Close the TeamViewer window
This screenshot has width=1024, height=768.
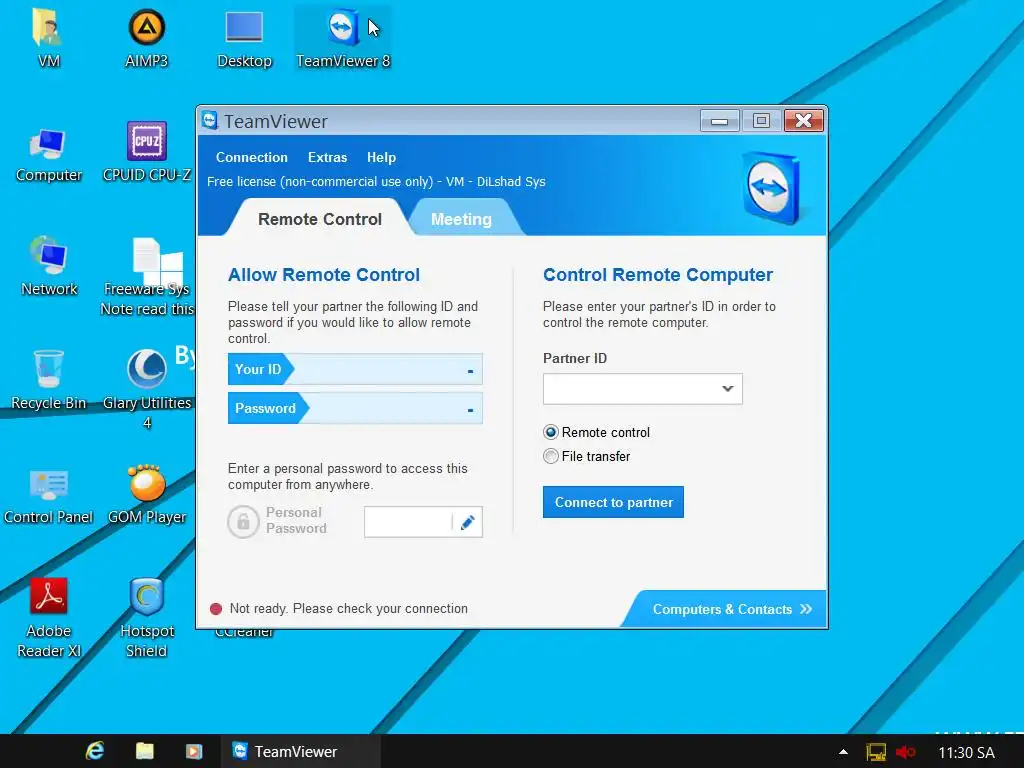coord(803,121)
